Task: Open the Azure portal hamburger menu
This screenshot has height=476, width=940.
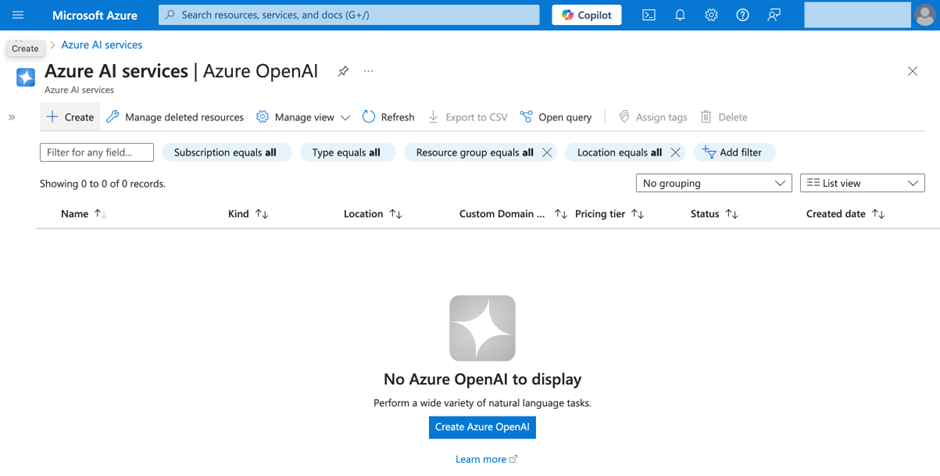Action: click(x=18, y=15)
